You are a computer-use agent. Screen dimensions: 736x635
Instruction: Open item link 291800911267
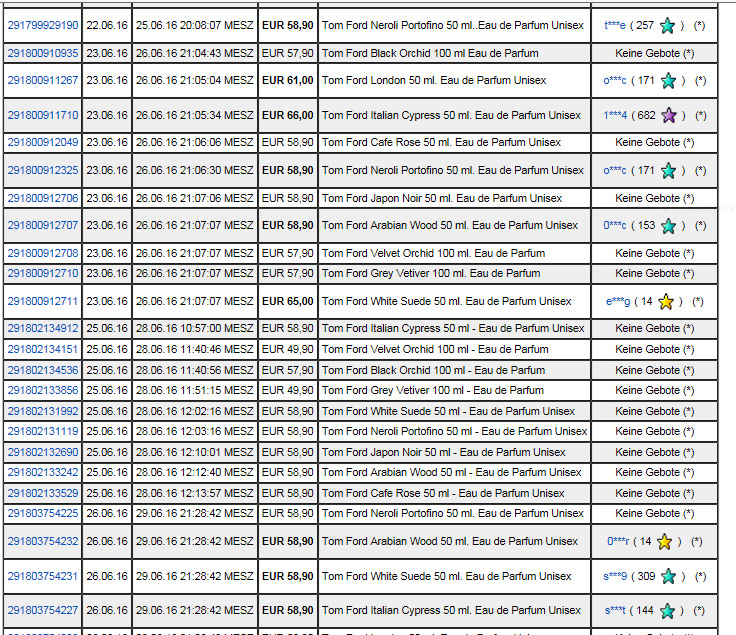pos(43,80)
